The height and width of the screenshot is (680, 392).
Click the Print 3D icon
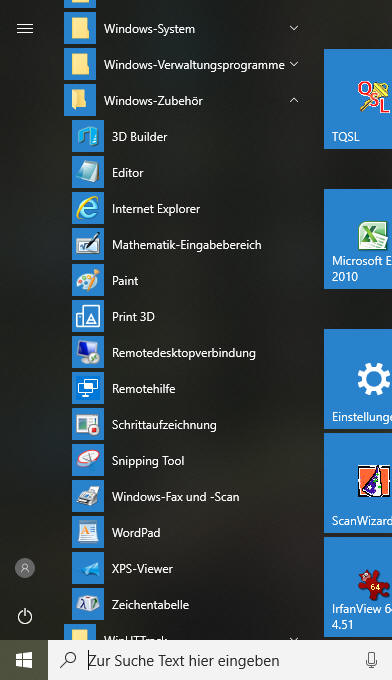[x=88, y=317]
